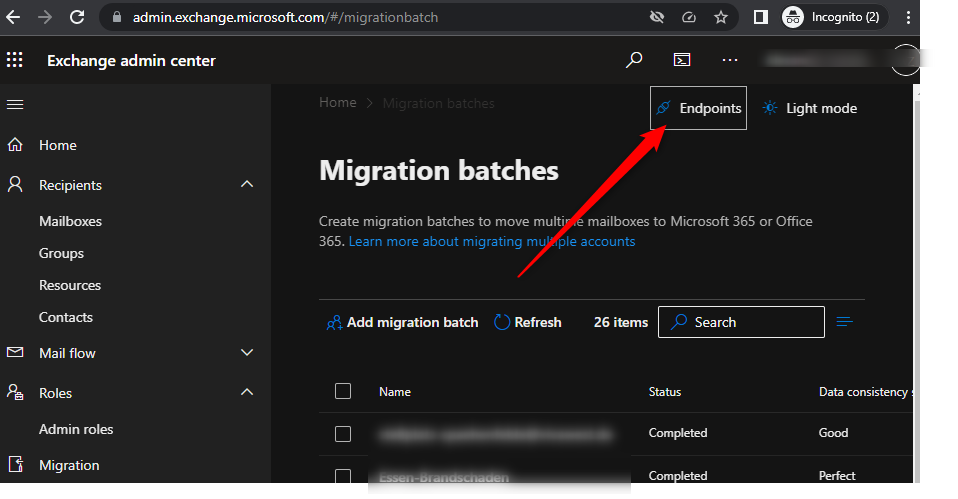Sort by Name column header

coord(395,392)
